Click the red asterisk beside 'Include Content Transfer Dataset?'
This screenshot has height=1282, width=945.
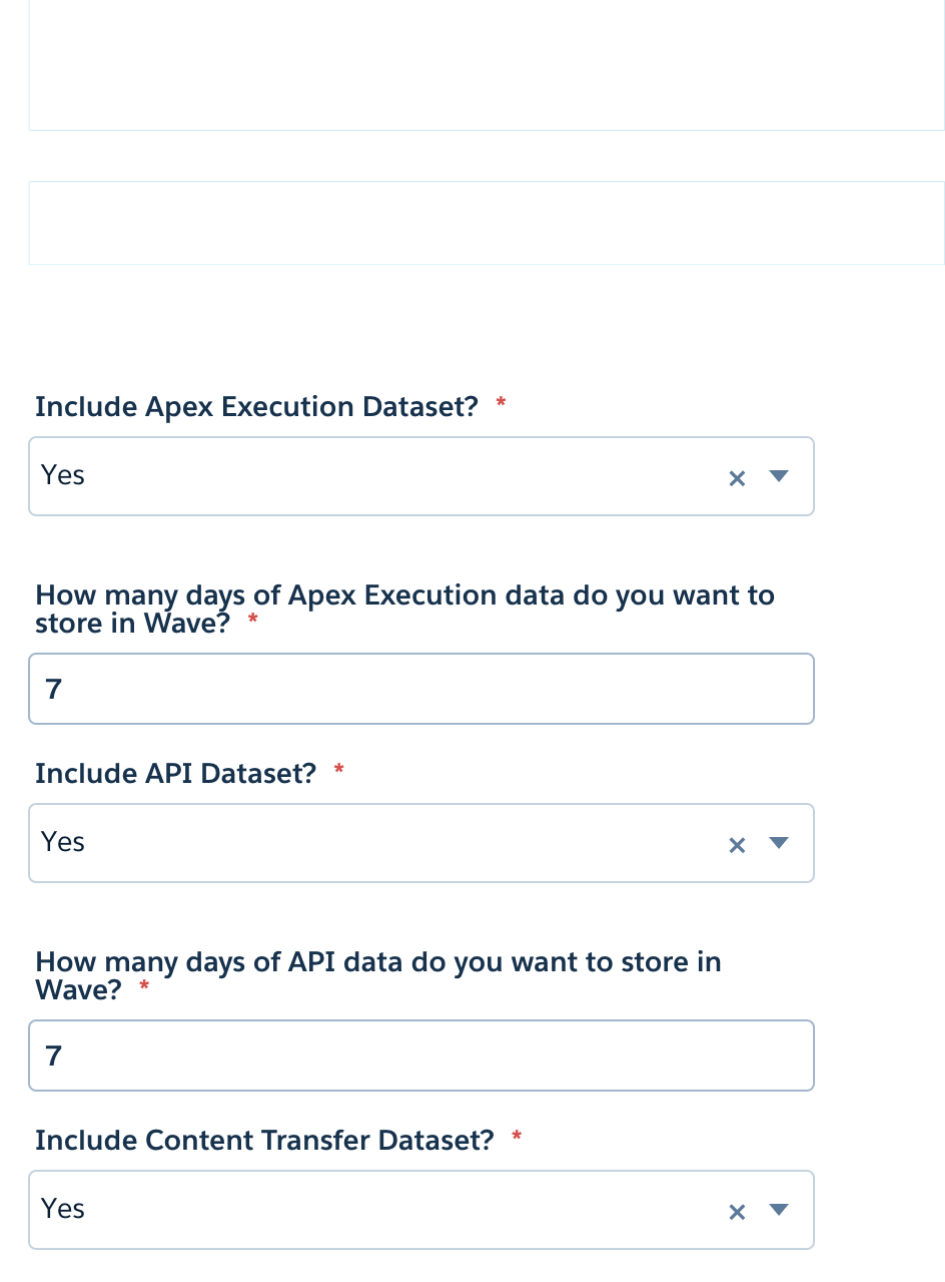click(x=517, y=1137)
